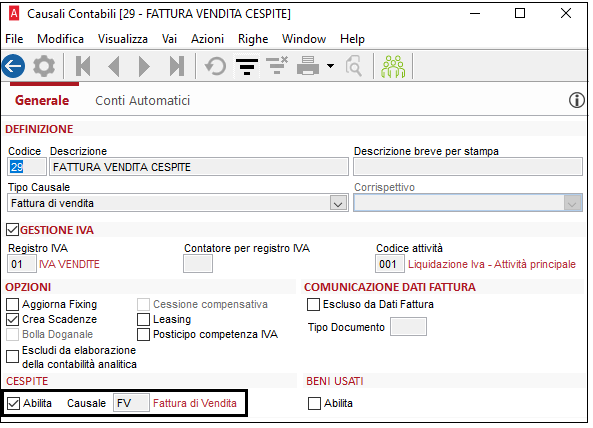Open the Window menu
Screen dimensions: 593x428
304,39
